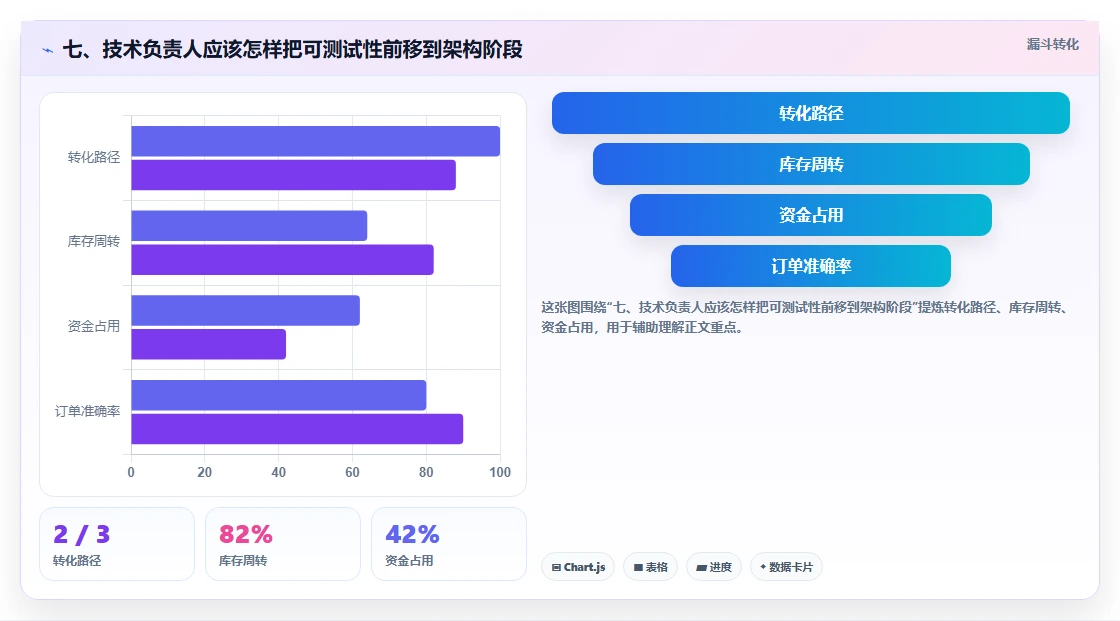1120x621 pixels.
Task: Click the 进度 tag chip
Action: coord(714,567)
